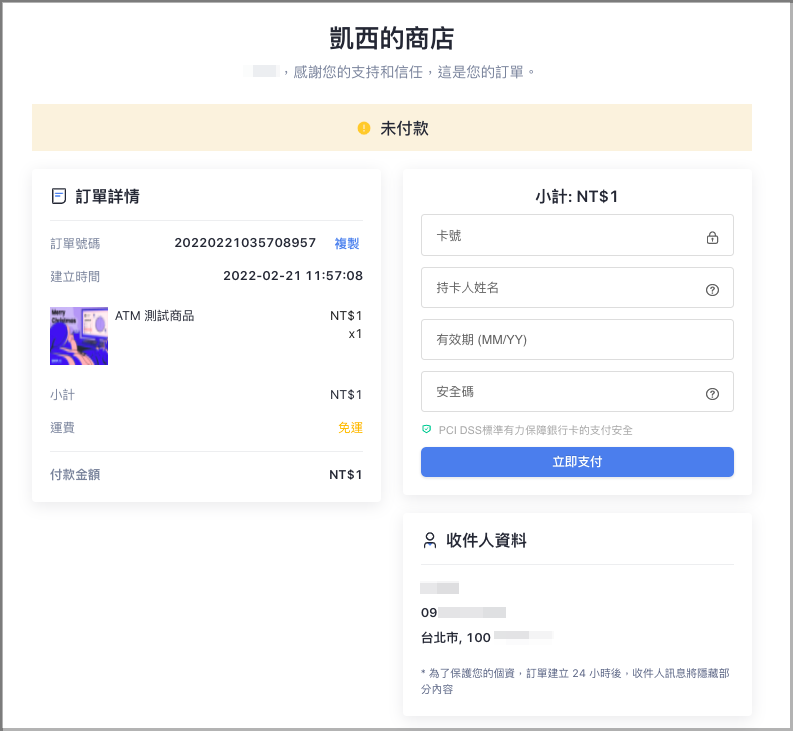Click the x1 quantity text
Image resolution: width=793 pixels, height=731 pixels.
pyautogui.click(x=356, y=334)
